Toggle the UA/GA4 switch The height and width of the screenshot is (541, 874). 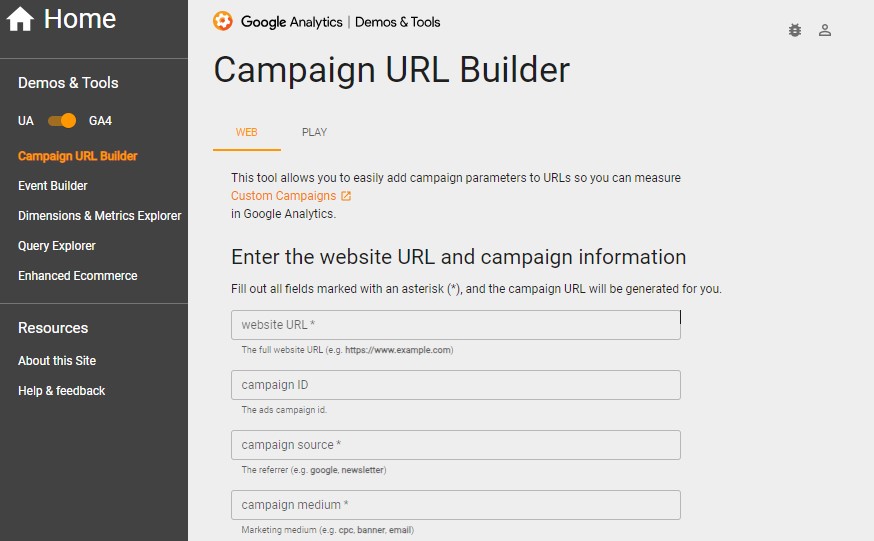(62, 120)
